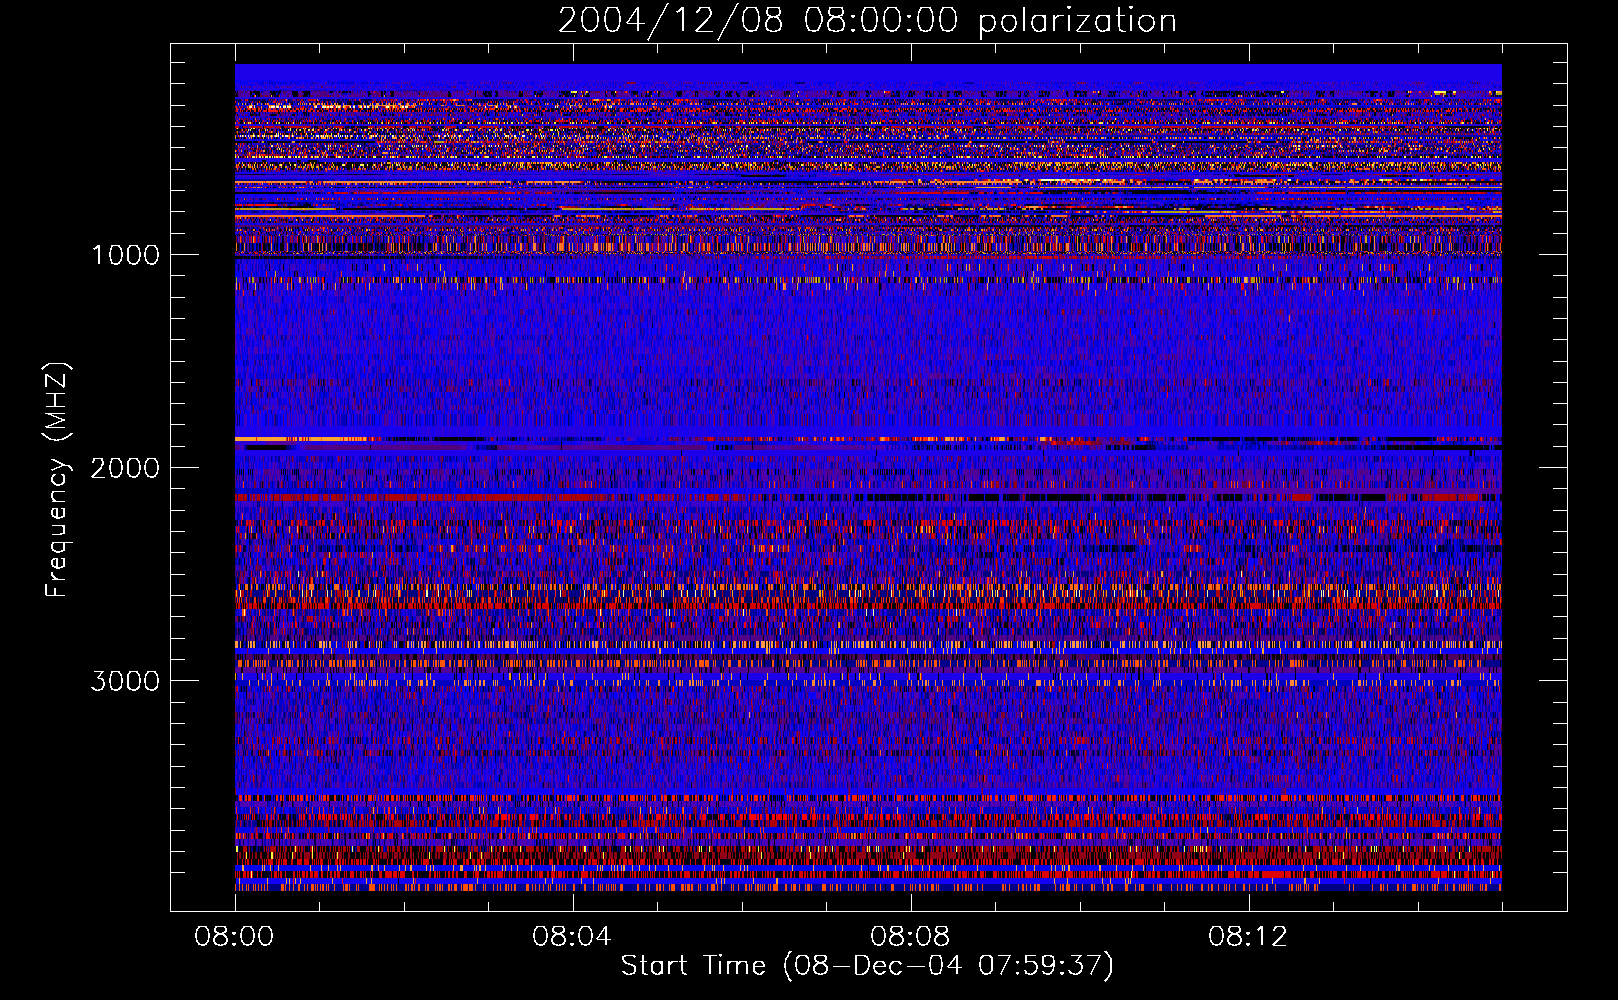Click the plot title '2004/12/08 08:00:00 polarization'

pos(867,21)
